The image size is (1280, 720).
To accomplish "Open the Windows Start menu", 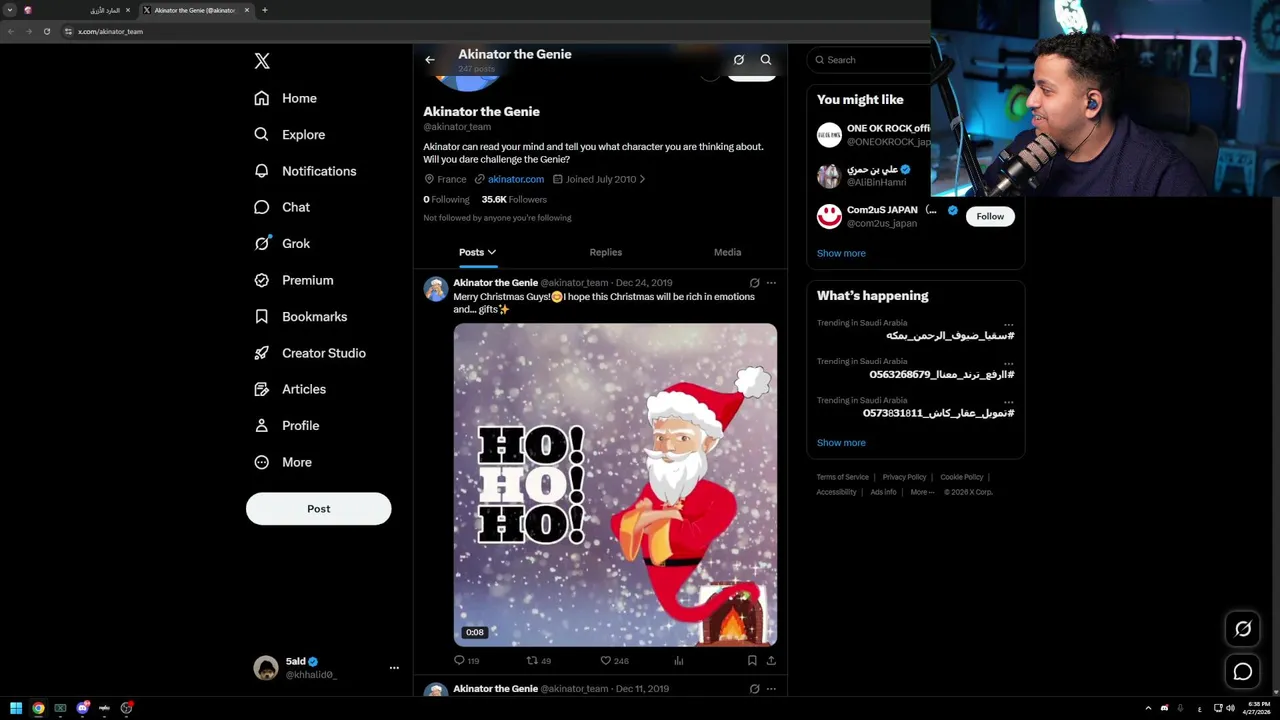I will [16, 708].
